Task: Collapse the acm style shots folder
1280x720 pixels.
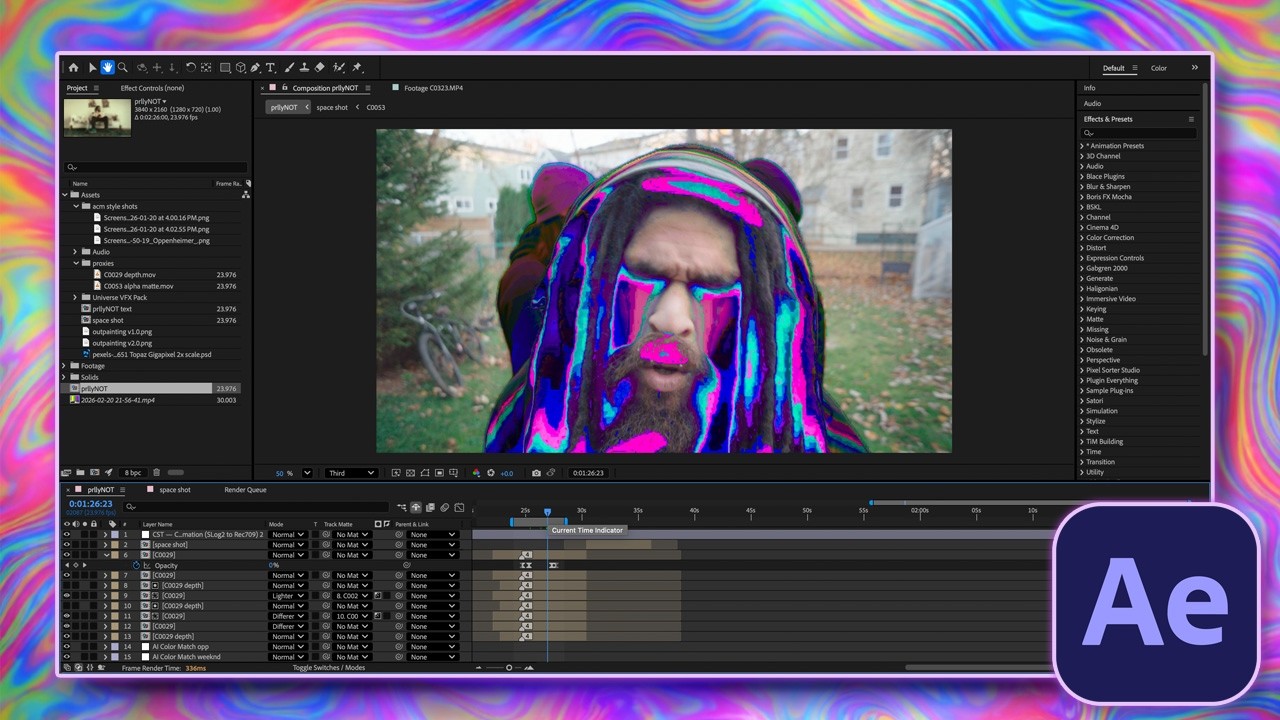Action: (76, 206)
